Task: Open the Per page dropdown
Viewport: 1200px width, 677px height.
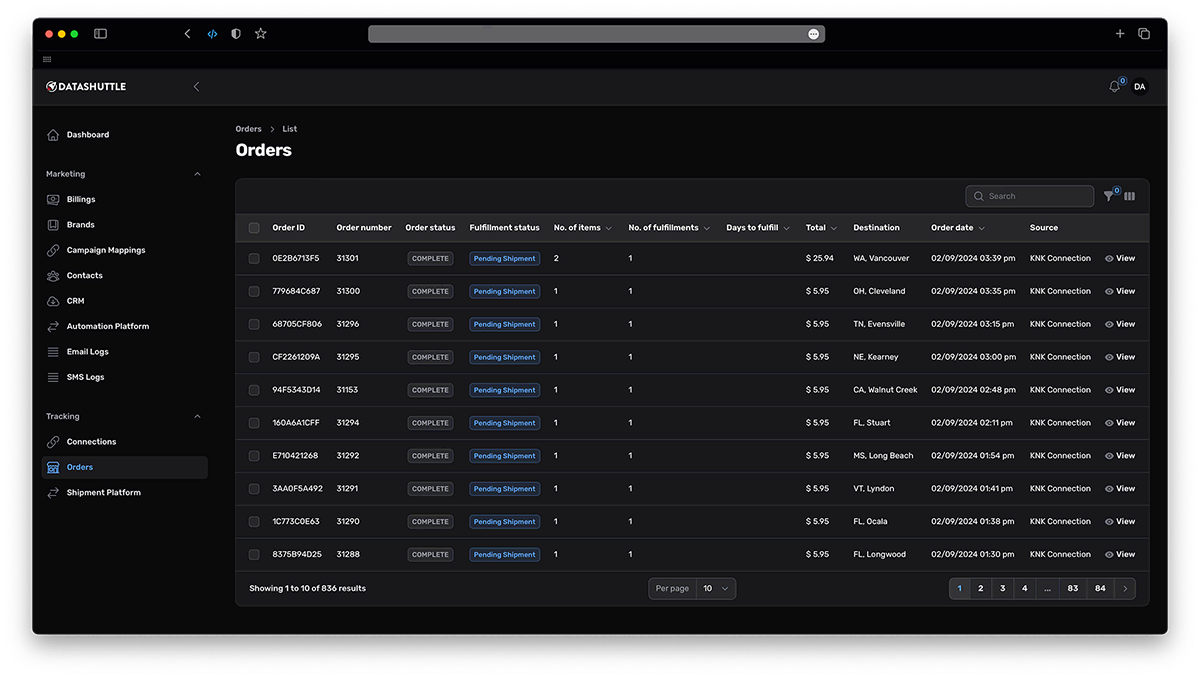Action: tap(716, 589)
